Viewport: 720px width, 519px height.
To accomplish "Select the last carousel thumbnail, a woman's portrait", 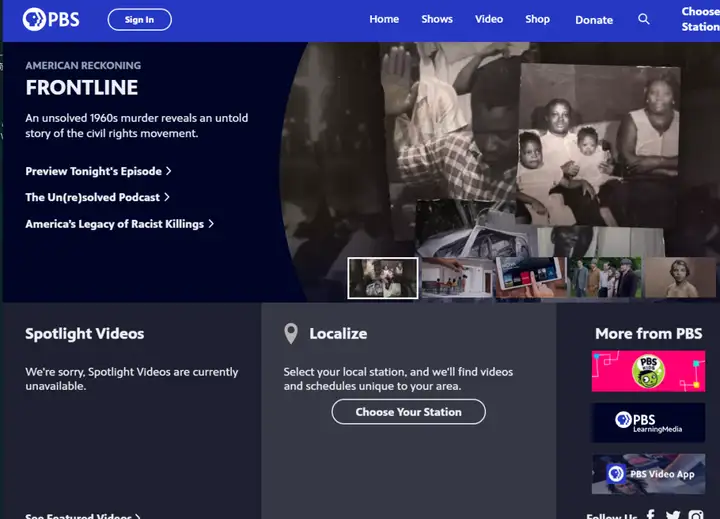I will coord(680,278).
